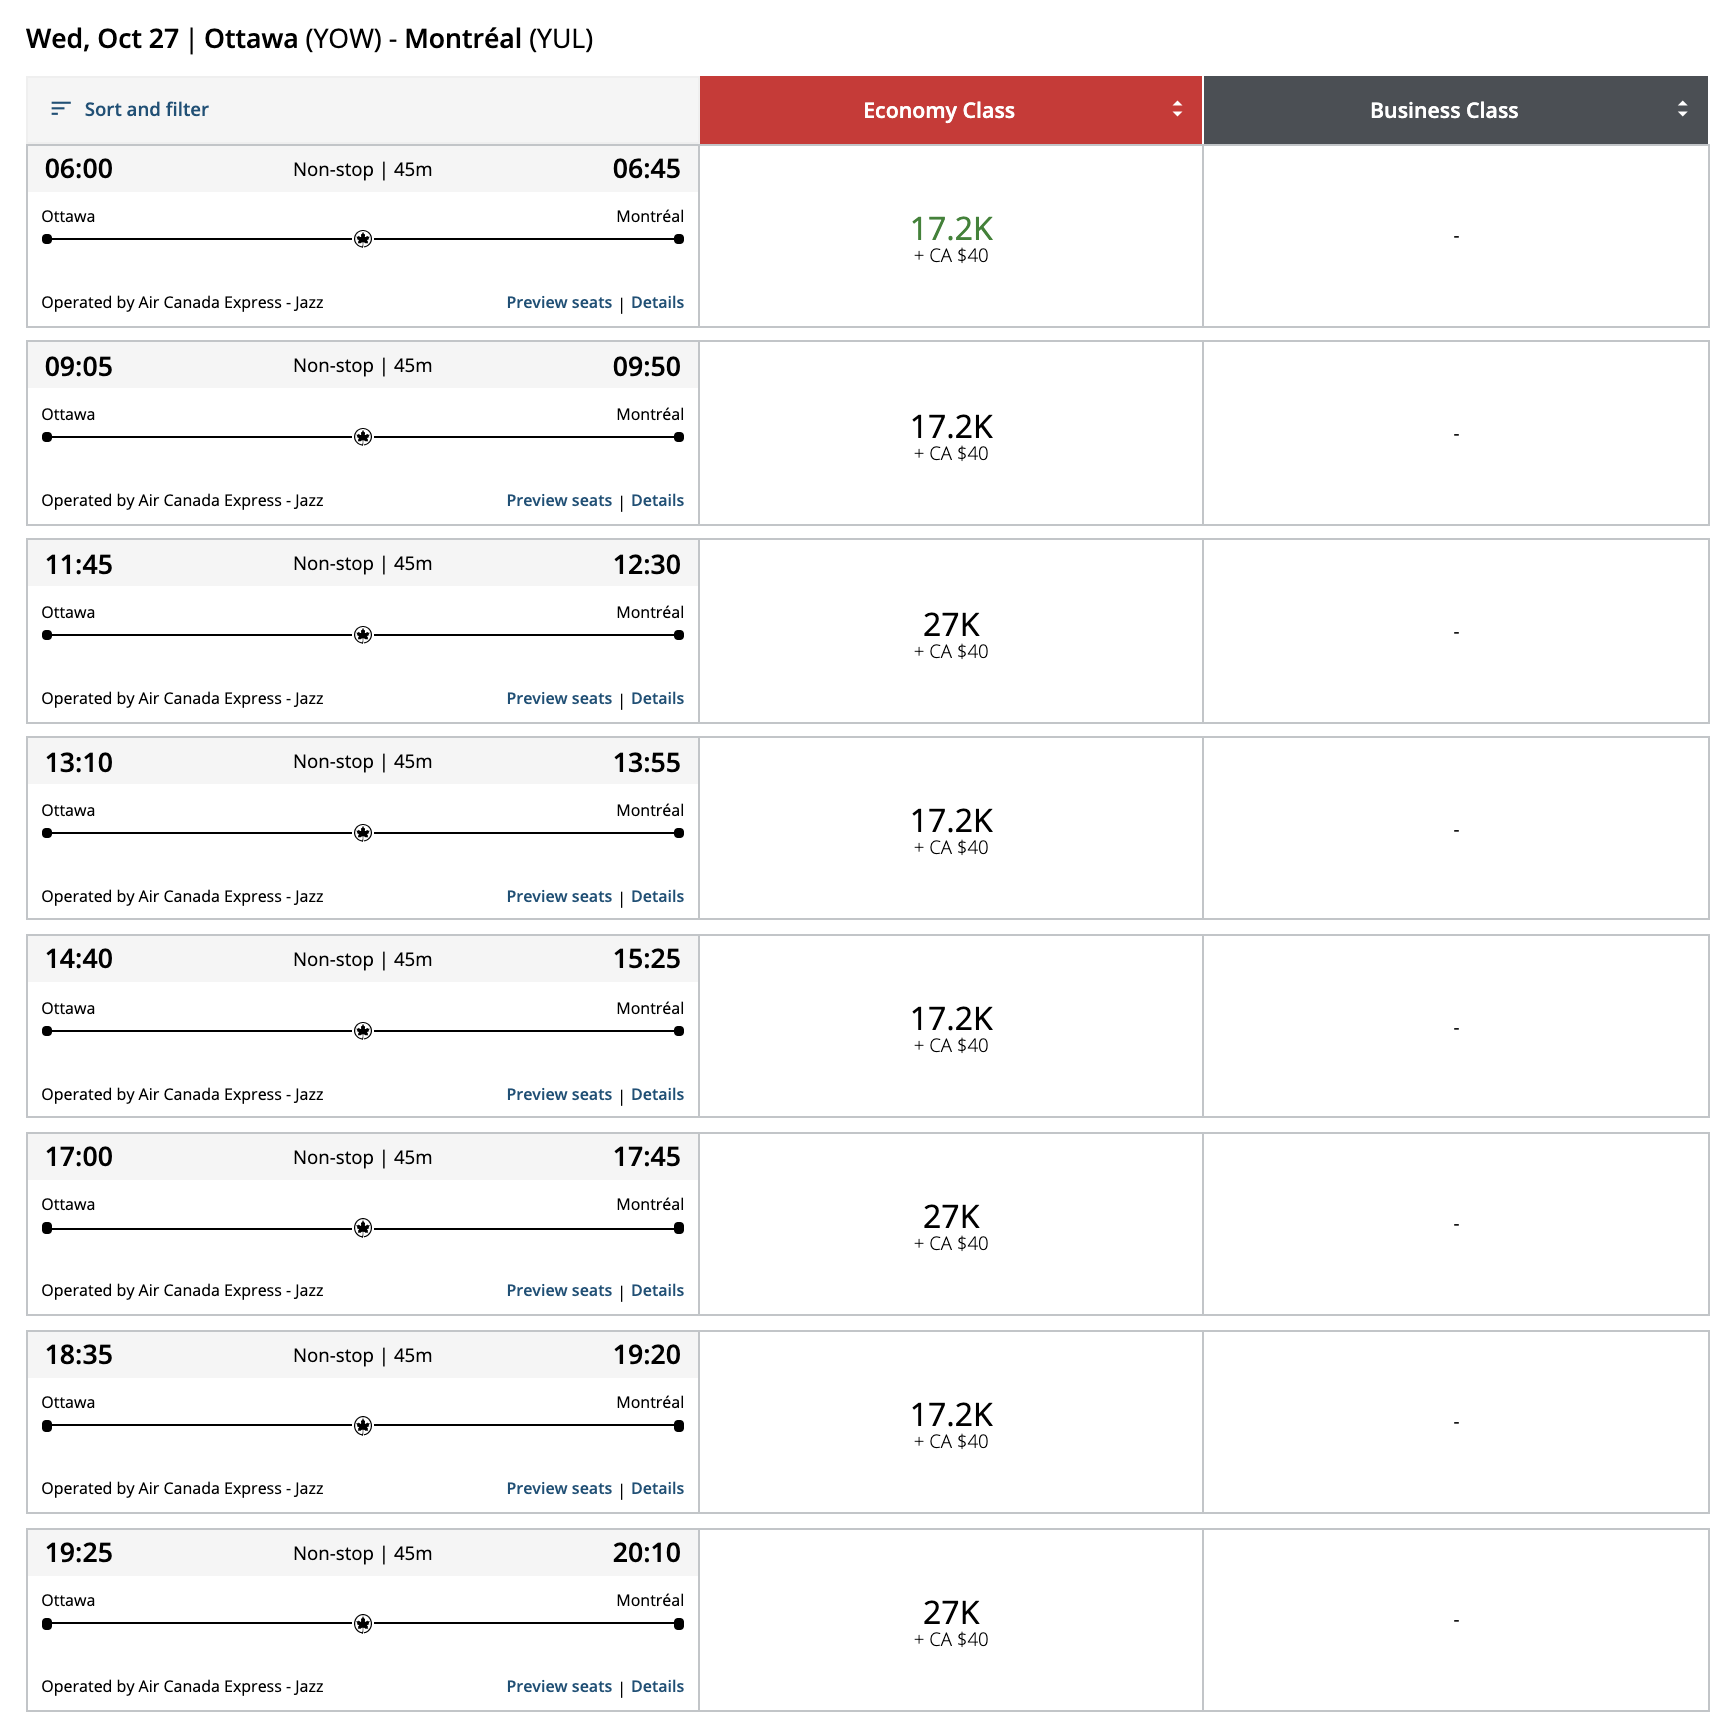Viewport: 1730px width, 1722px height.
Task: Select 17.2K economy fare for 13:10 flight
Action: pyautogui.click(x=951, y=830)
